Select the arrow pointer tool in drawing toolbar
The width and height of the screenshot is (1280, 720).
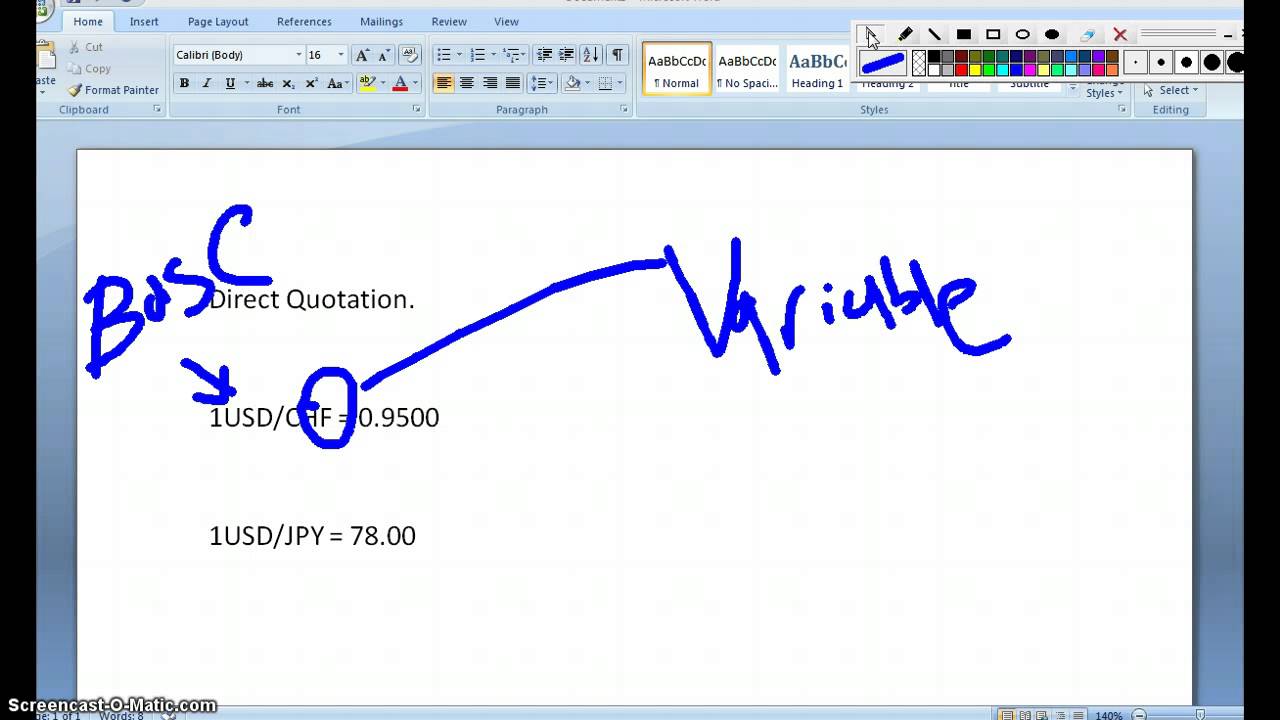(871, 35)
